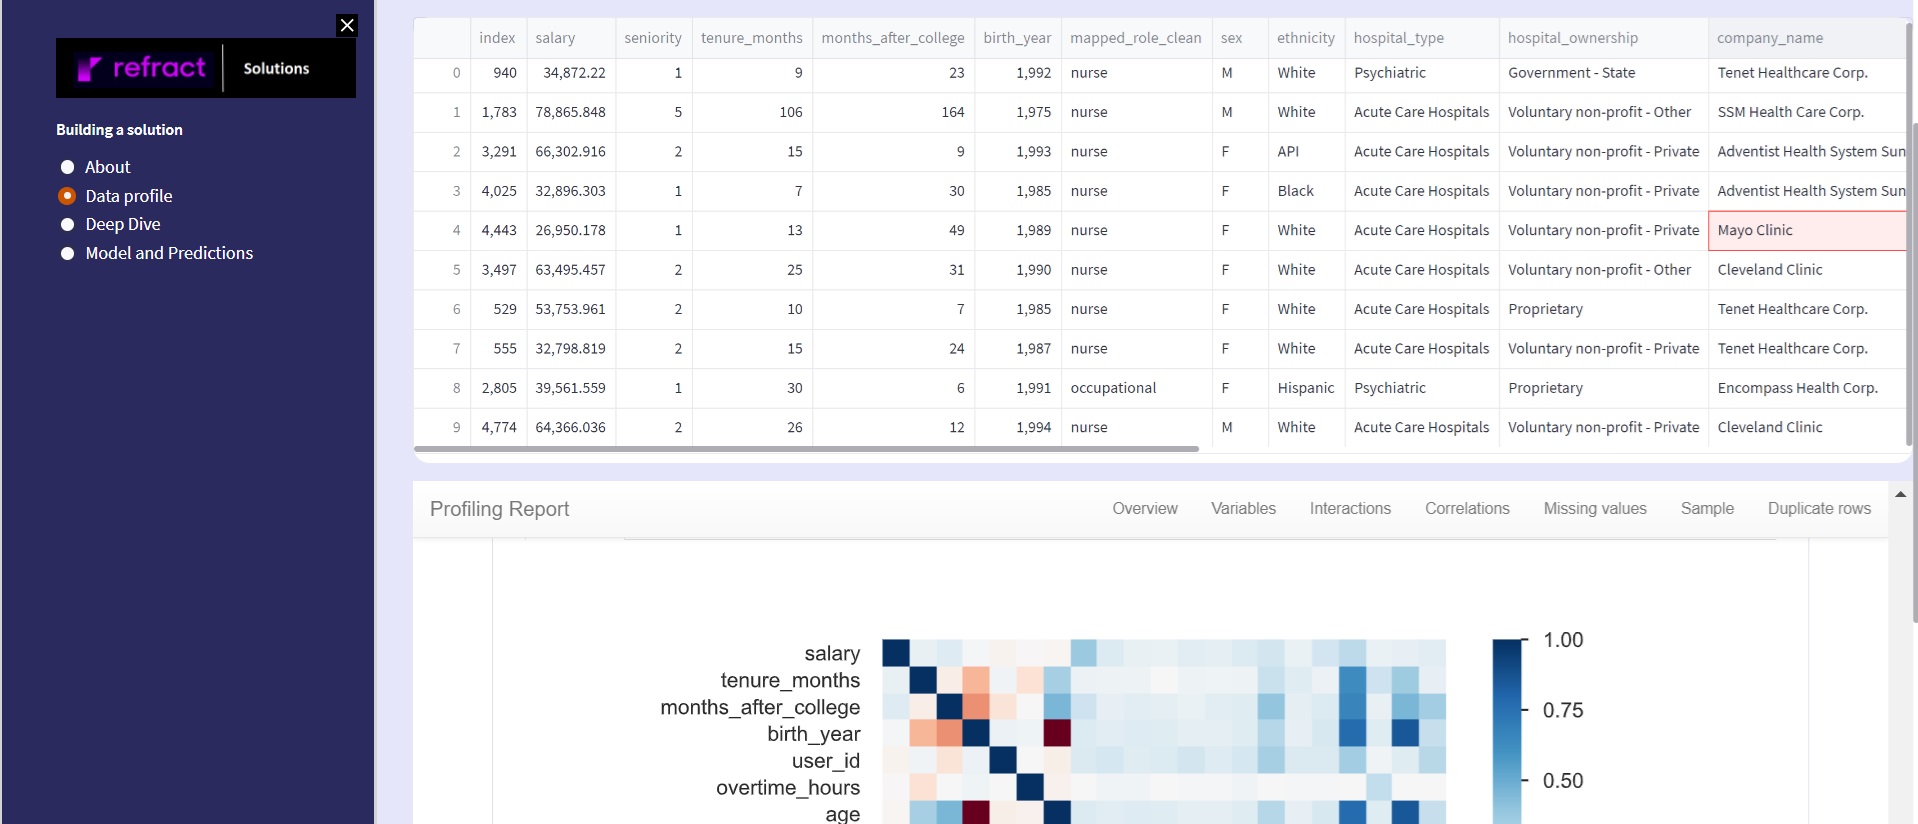Click the occupational role cell
1918x824 pixels.
pos(1136,388)
